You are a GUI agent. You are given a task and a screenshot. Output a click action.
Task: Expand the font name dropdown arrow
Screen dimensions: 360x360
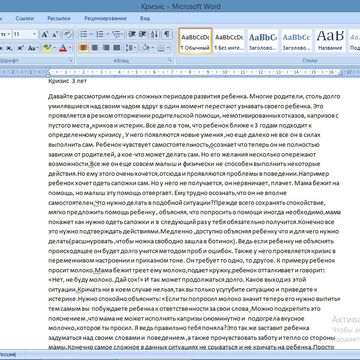coord(9,34)
